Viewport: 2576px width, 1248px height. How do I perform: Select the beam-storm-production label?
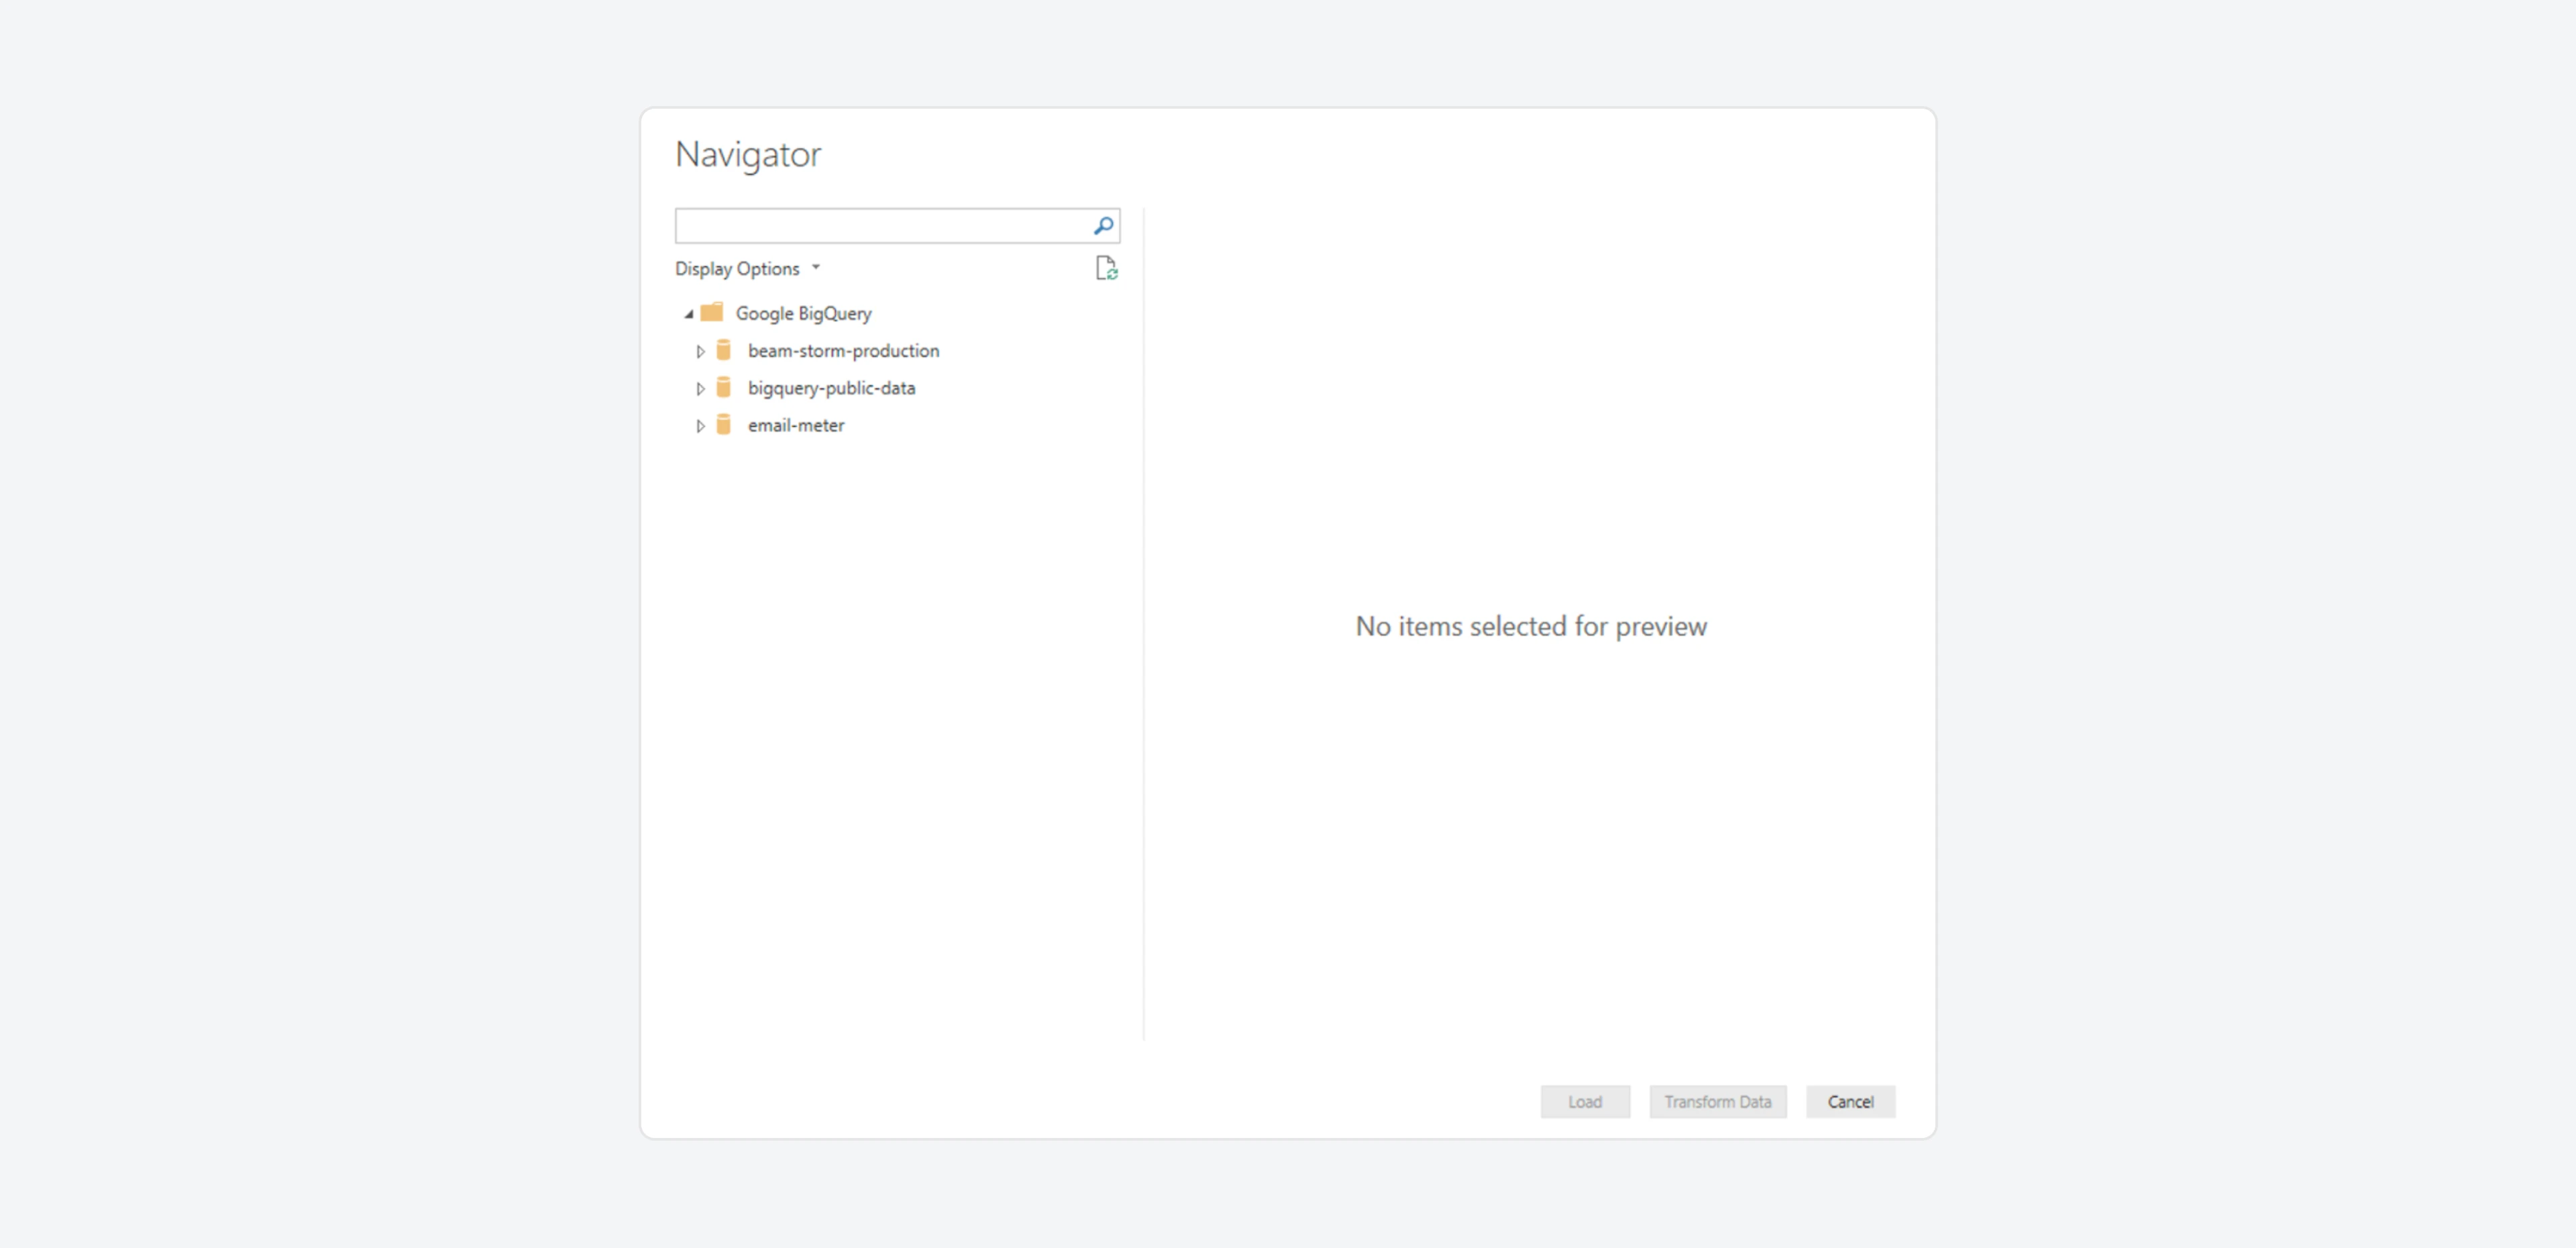coord(844,351)
